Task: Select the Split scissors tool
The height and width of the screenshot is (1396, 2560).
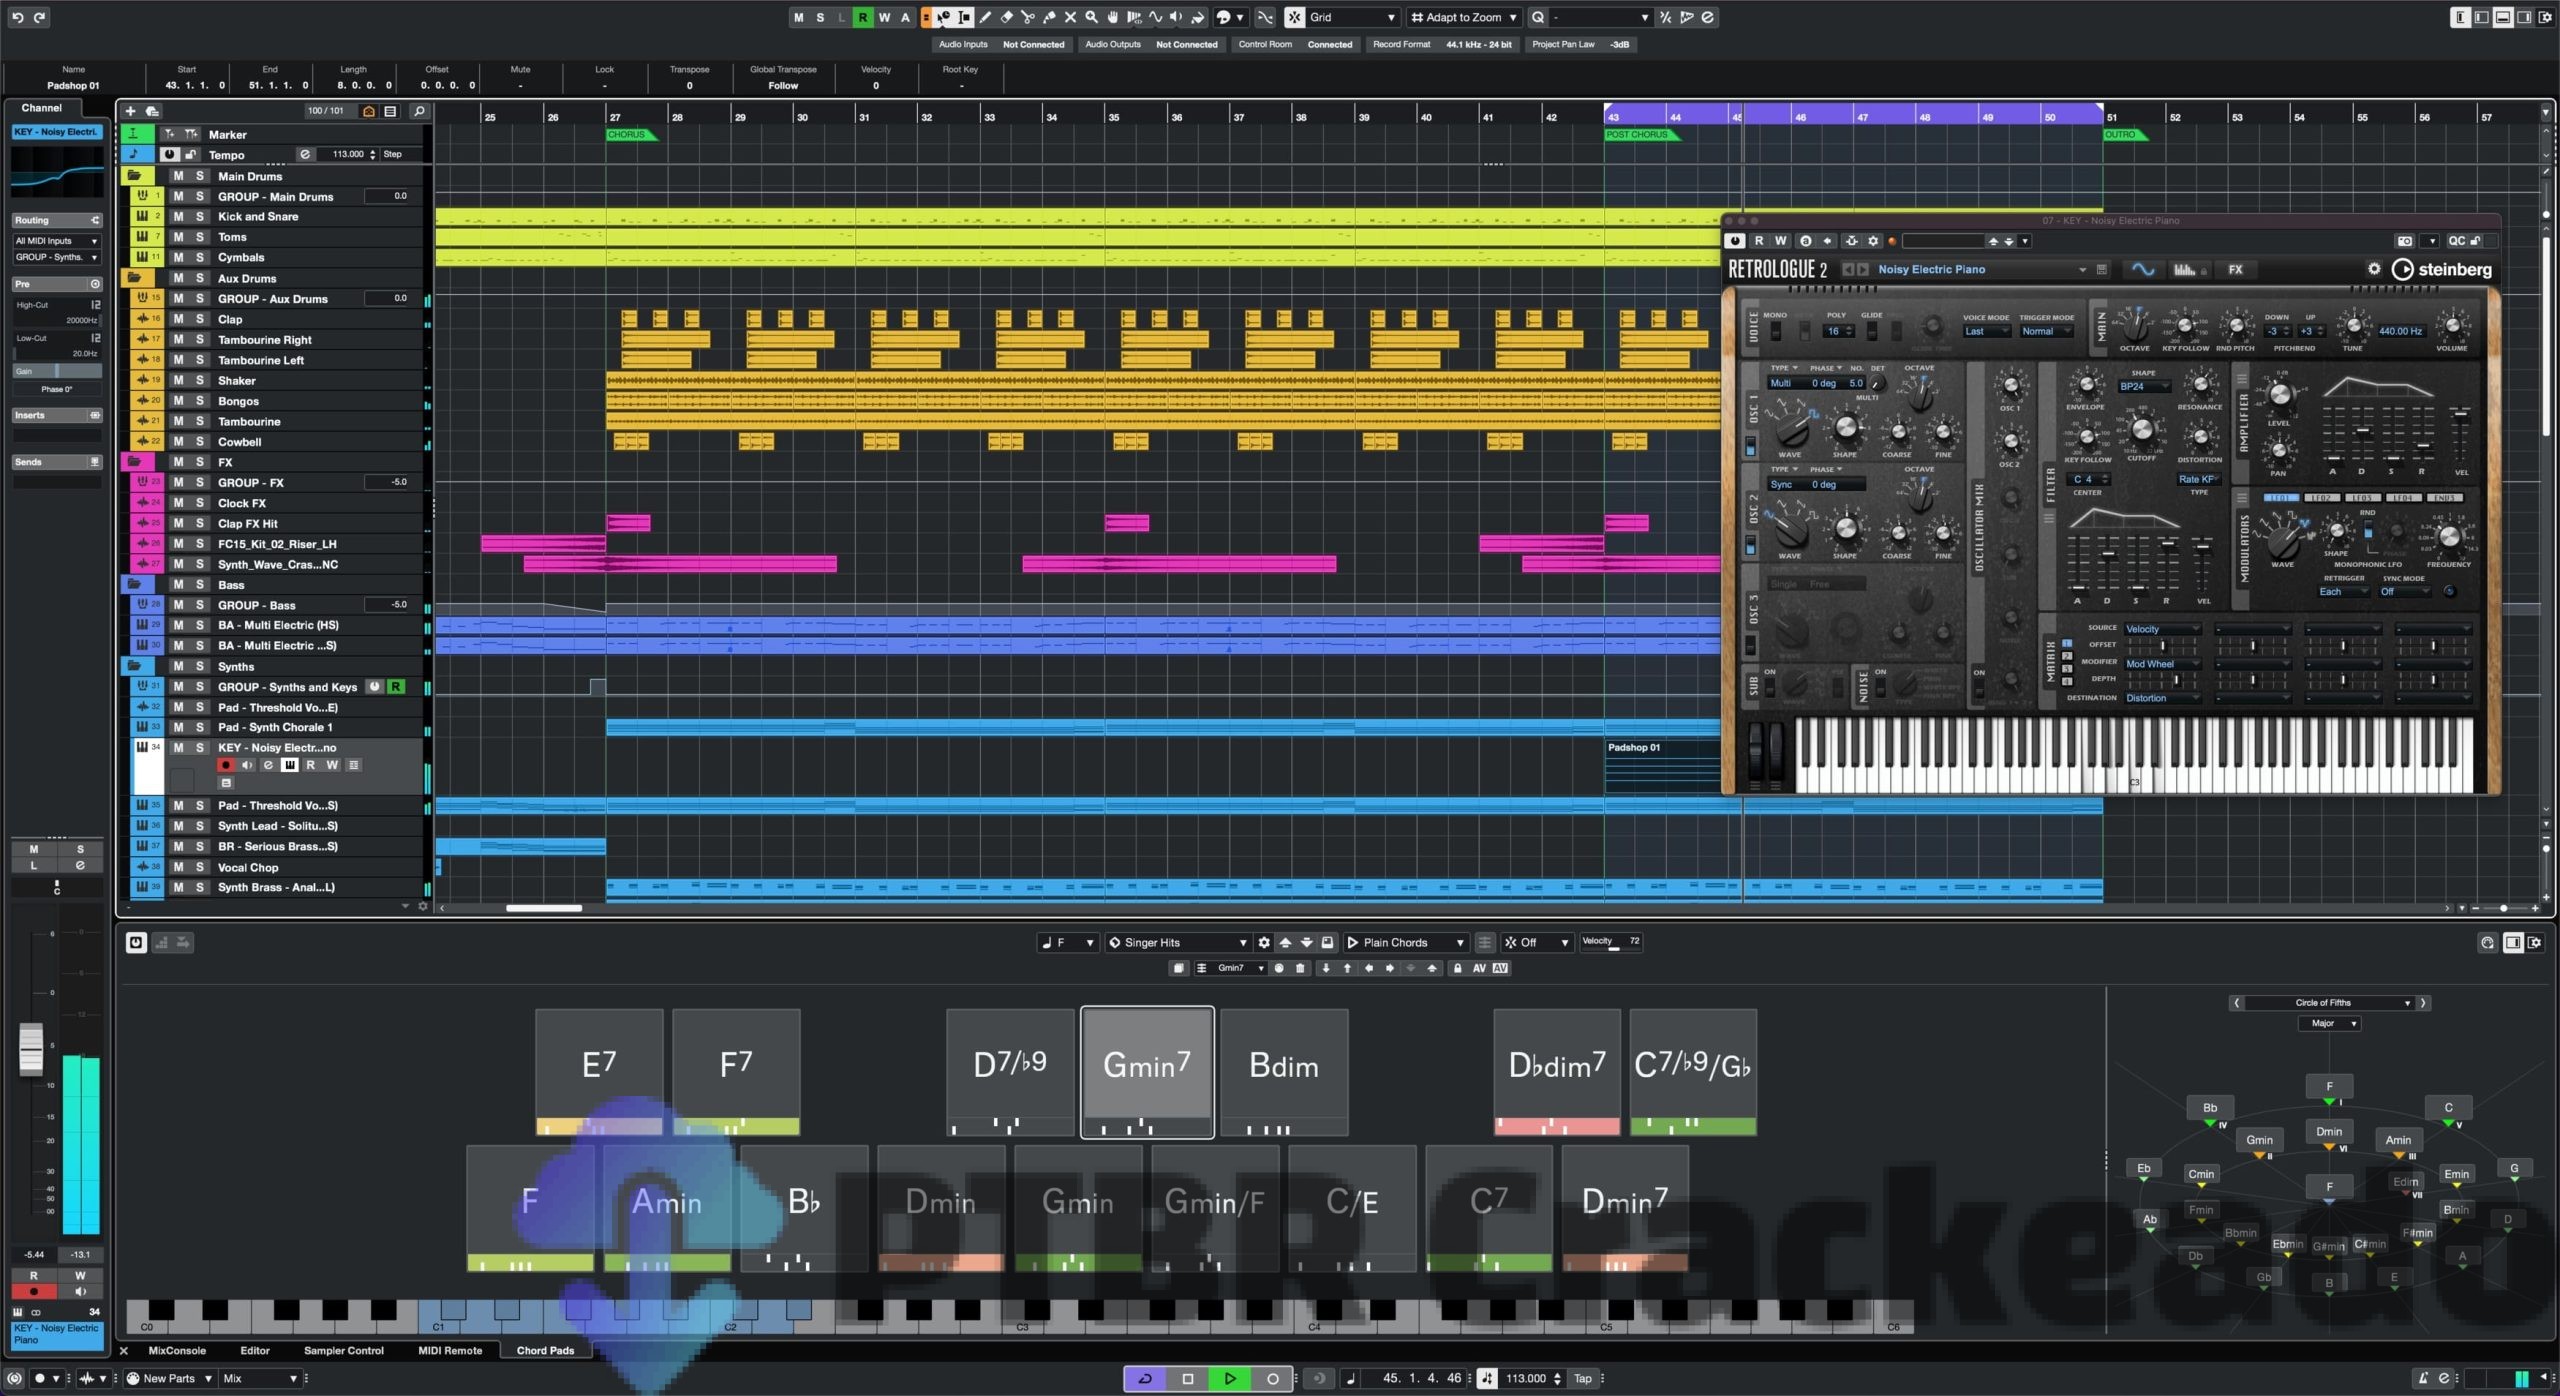Action: [x=1028, y=17]
